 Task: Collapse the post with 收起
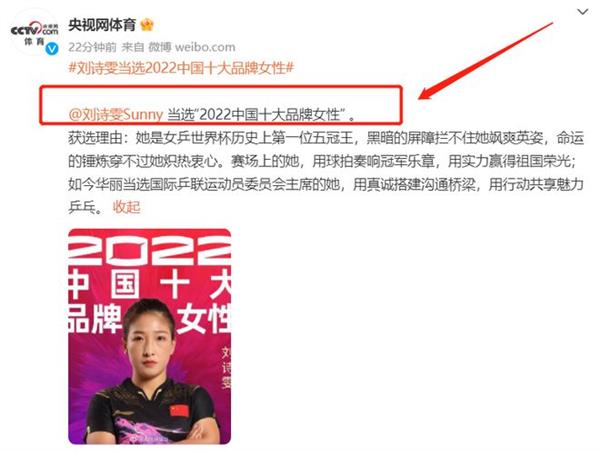point(126,207)
